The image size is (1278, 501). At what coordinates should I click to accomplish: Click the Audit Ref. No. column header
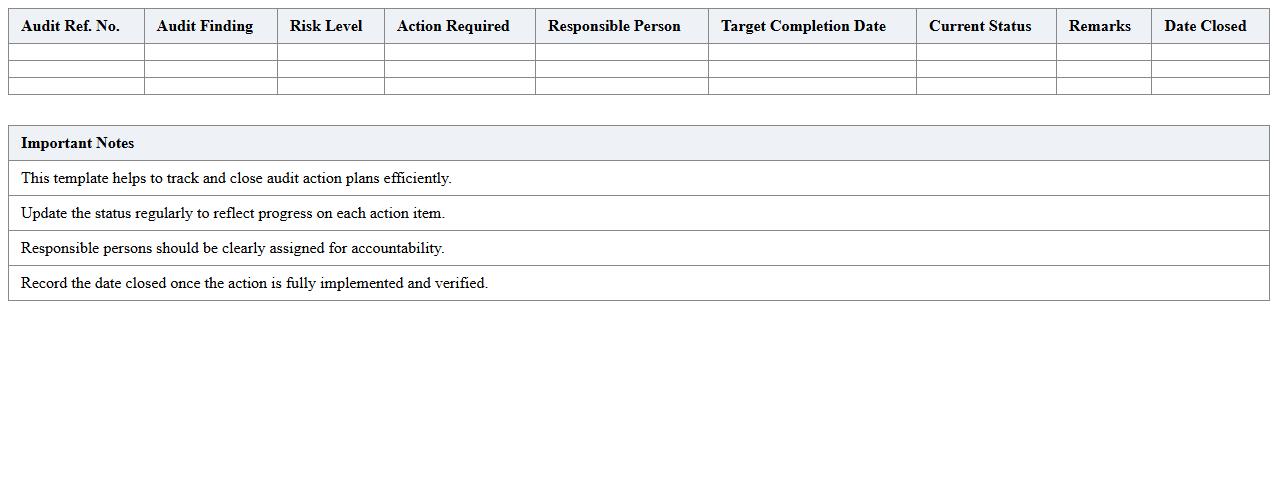[70, 26]
